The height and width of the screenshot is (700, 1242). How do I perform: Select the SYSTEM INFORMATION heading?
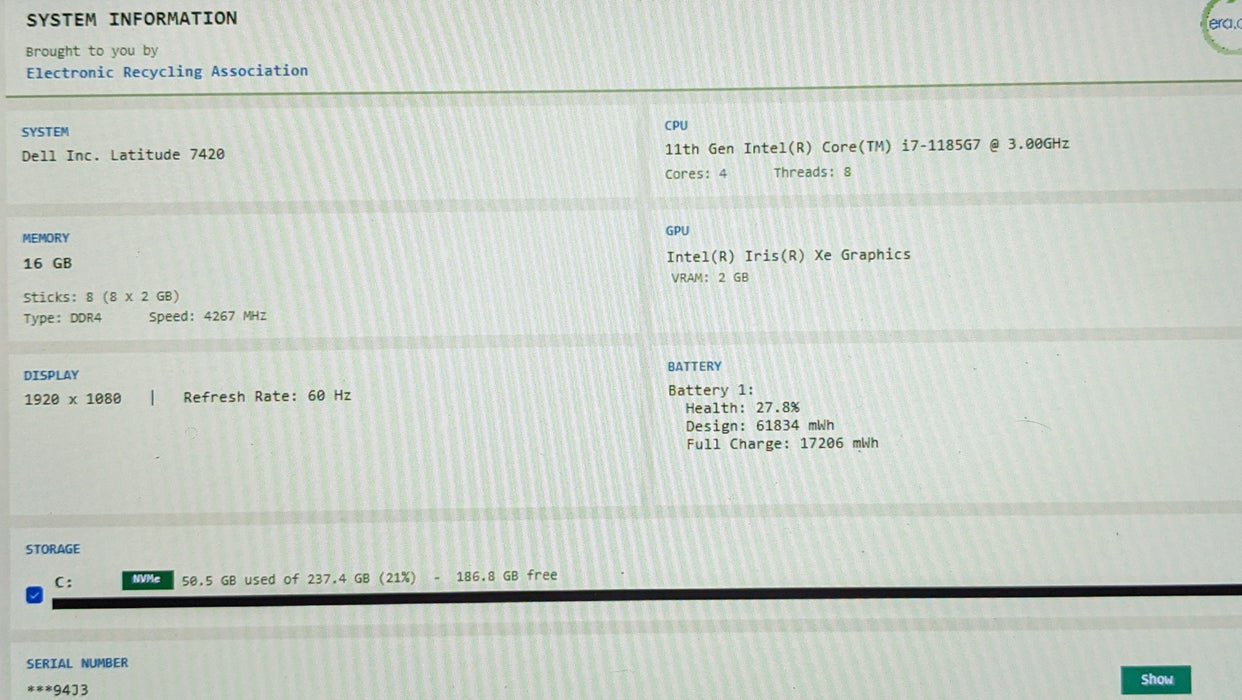131,19
